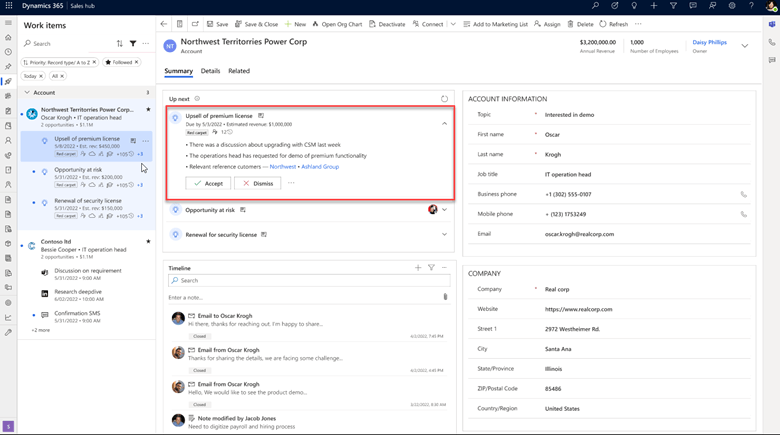This screenshot has width=780, height=436.
Task: Click the sort arrows in Work items
Action: (120, 44)
